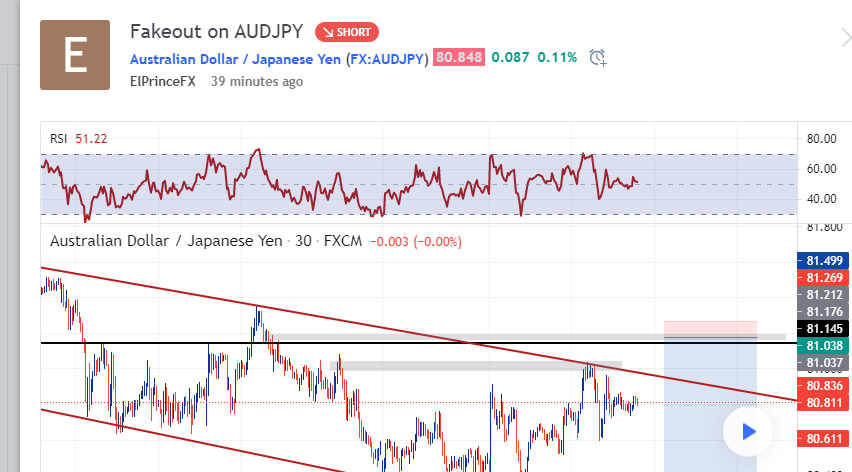Click the blue 81.499 price label
Screen dimensions: 852x472
[824, 261]
